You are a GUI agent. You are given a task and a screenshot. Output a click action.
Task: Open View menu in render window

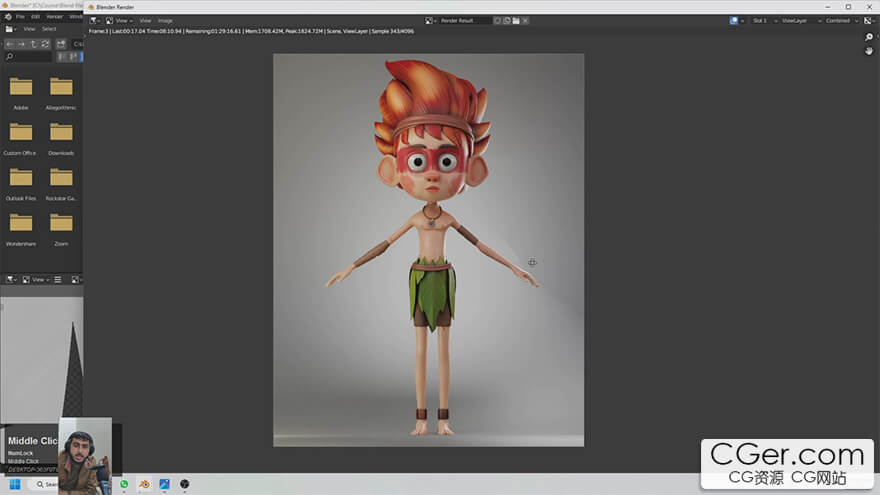coord(145,21)
